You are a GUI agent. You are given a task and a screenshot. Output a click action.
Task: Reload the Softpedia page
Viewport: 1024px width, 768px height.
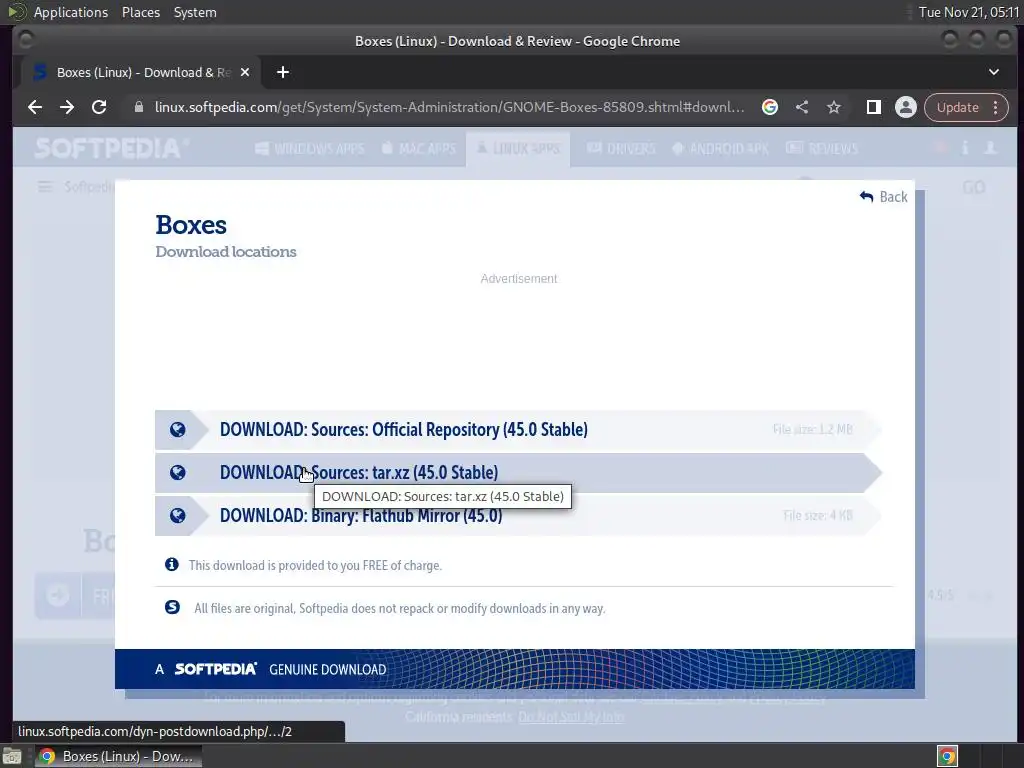click(x=99, y=107)
